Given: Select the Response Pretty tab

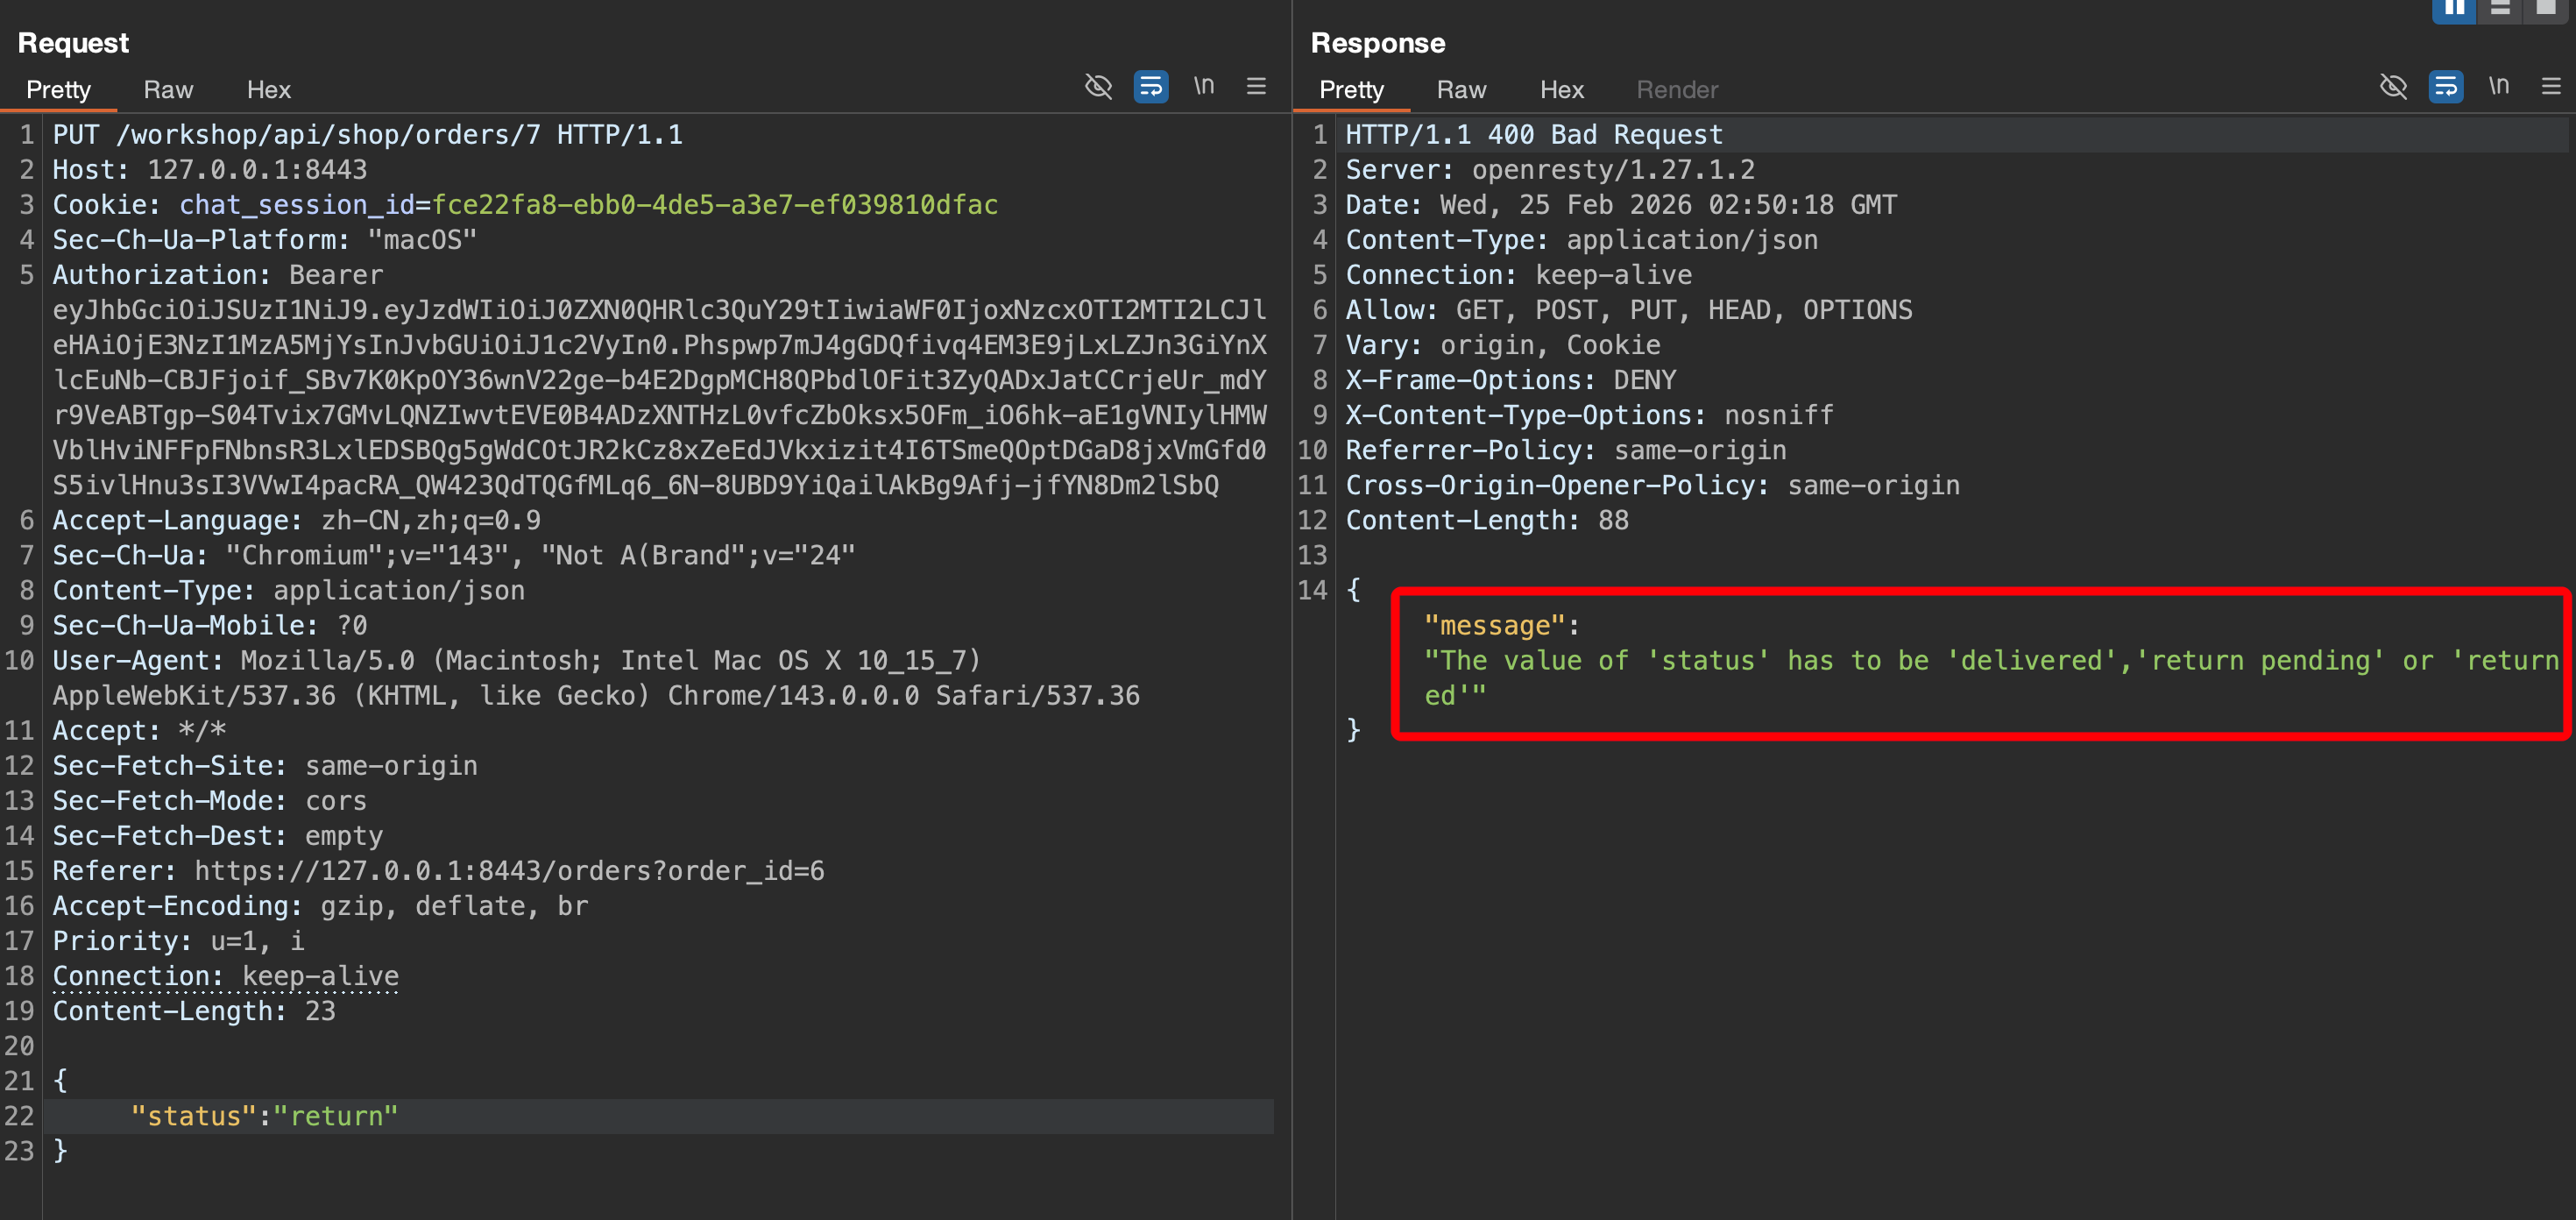Looking at the screenshot, I should coord(1351,90).
